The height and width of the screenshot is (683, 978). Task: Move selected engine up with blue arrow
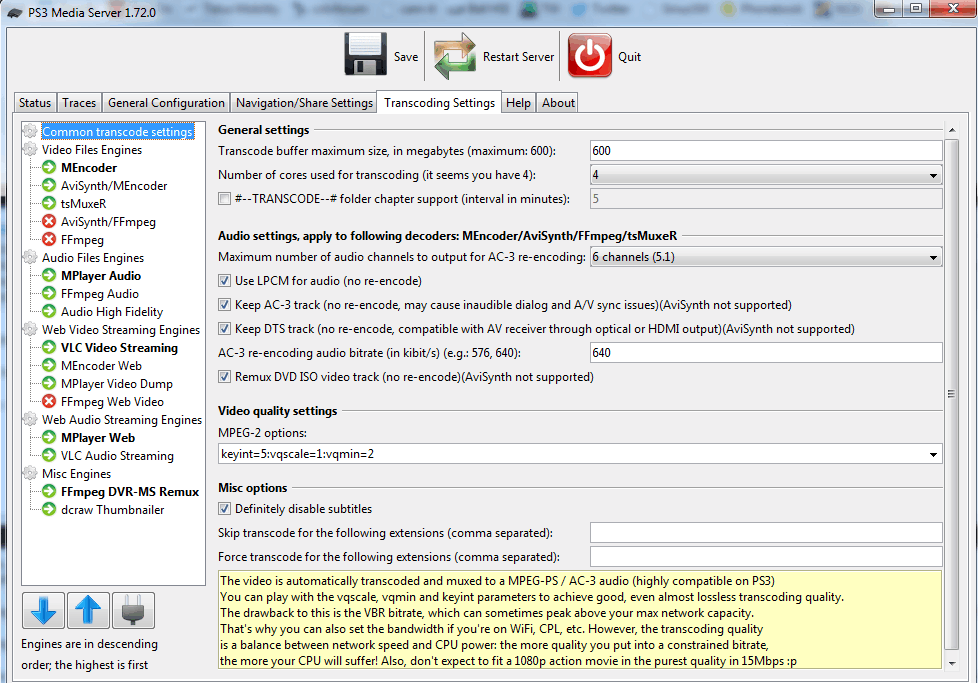[88, 610]
